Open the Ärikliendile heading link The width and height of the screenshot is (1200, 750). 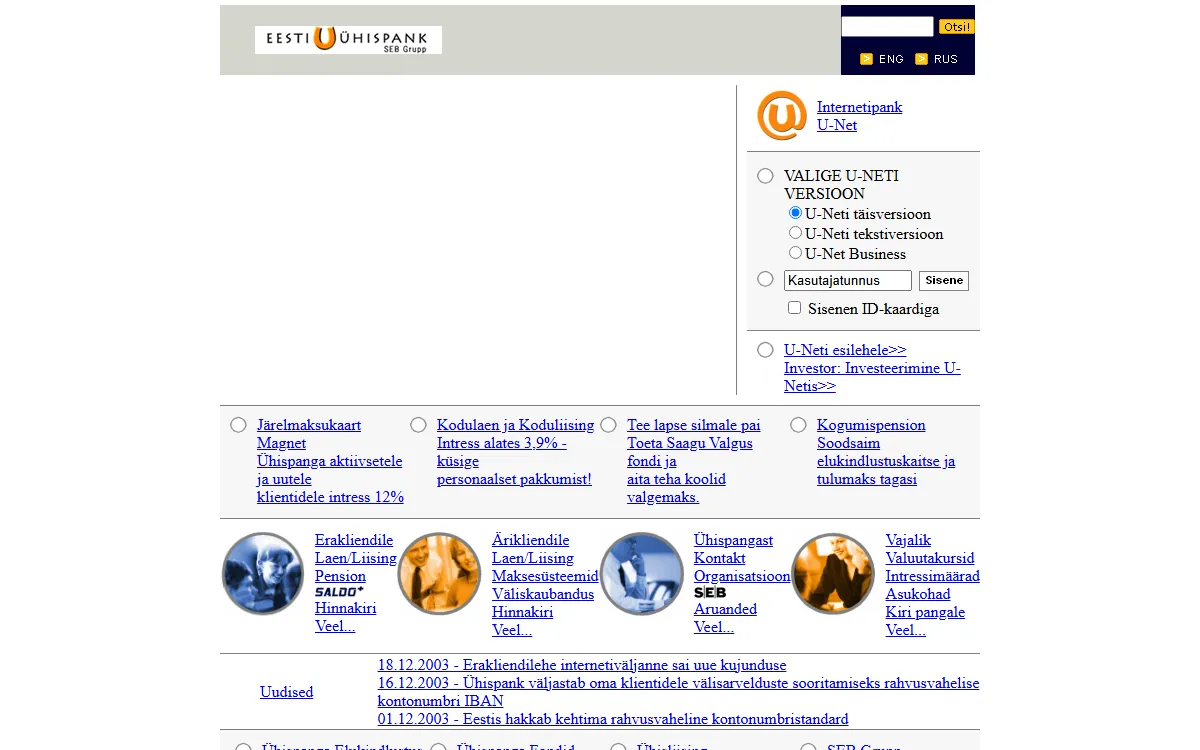click(x=530, y=540)
